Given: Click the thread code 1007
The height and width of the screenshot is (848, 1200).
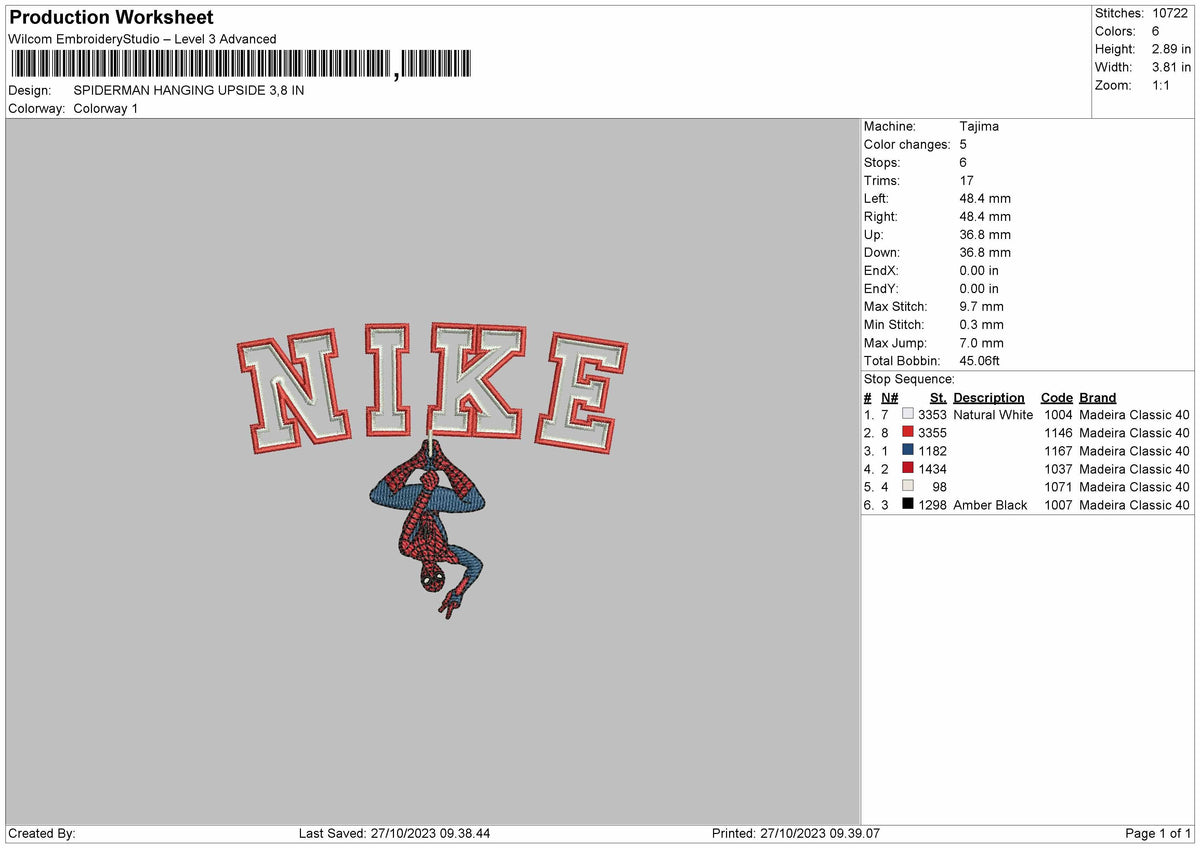Looking at the screenshot, I should (x=1058, y=504).
